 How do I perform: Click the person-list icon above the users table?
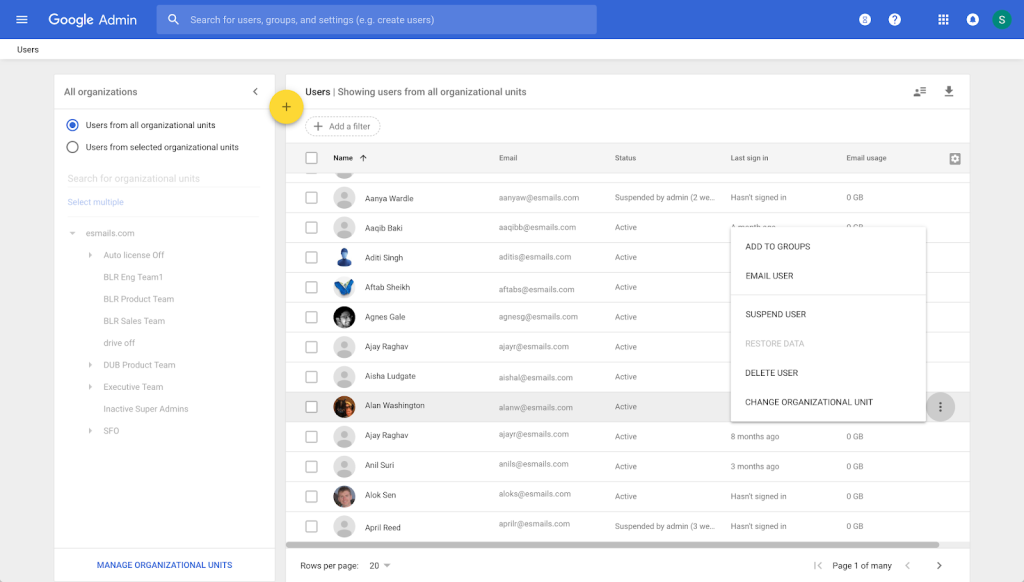coord(919,91)
